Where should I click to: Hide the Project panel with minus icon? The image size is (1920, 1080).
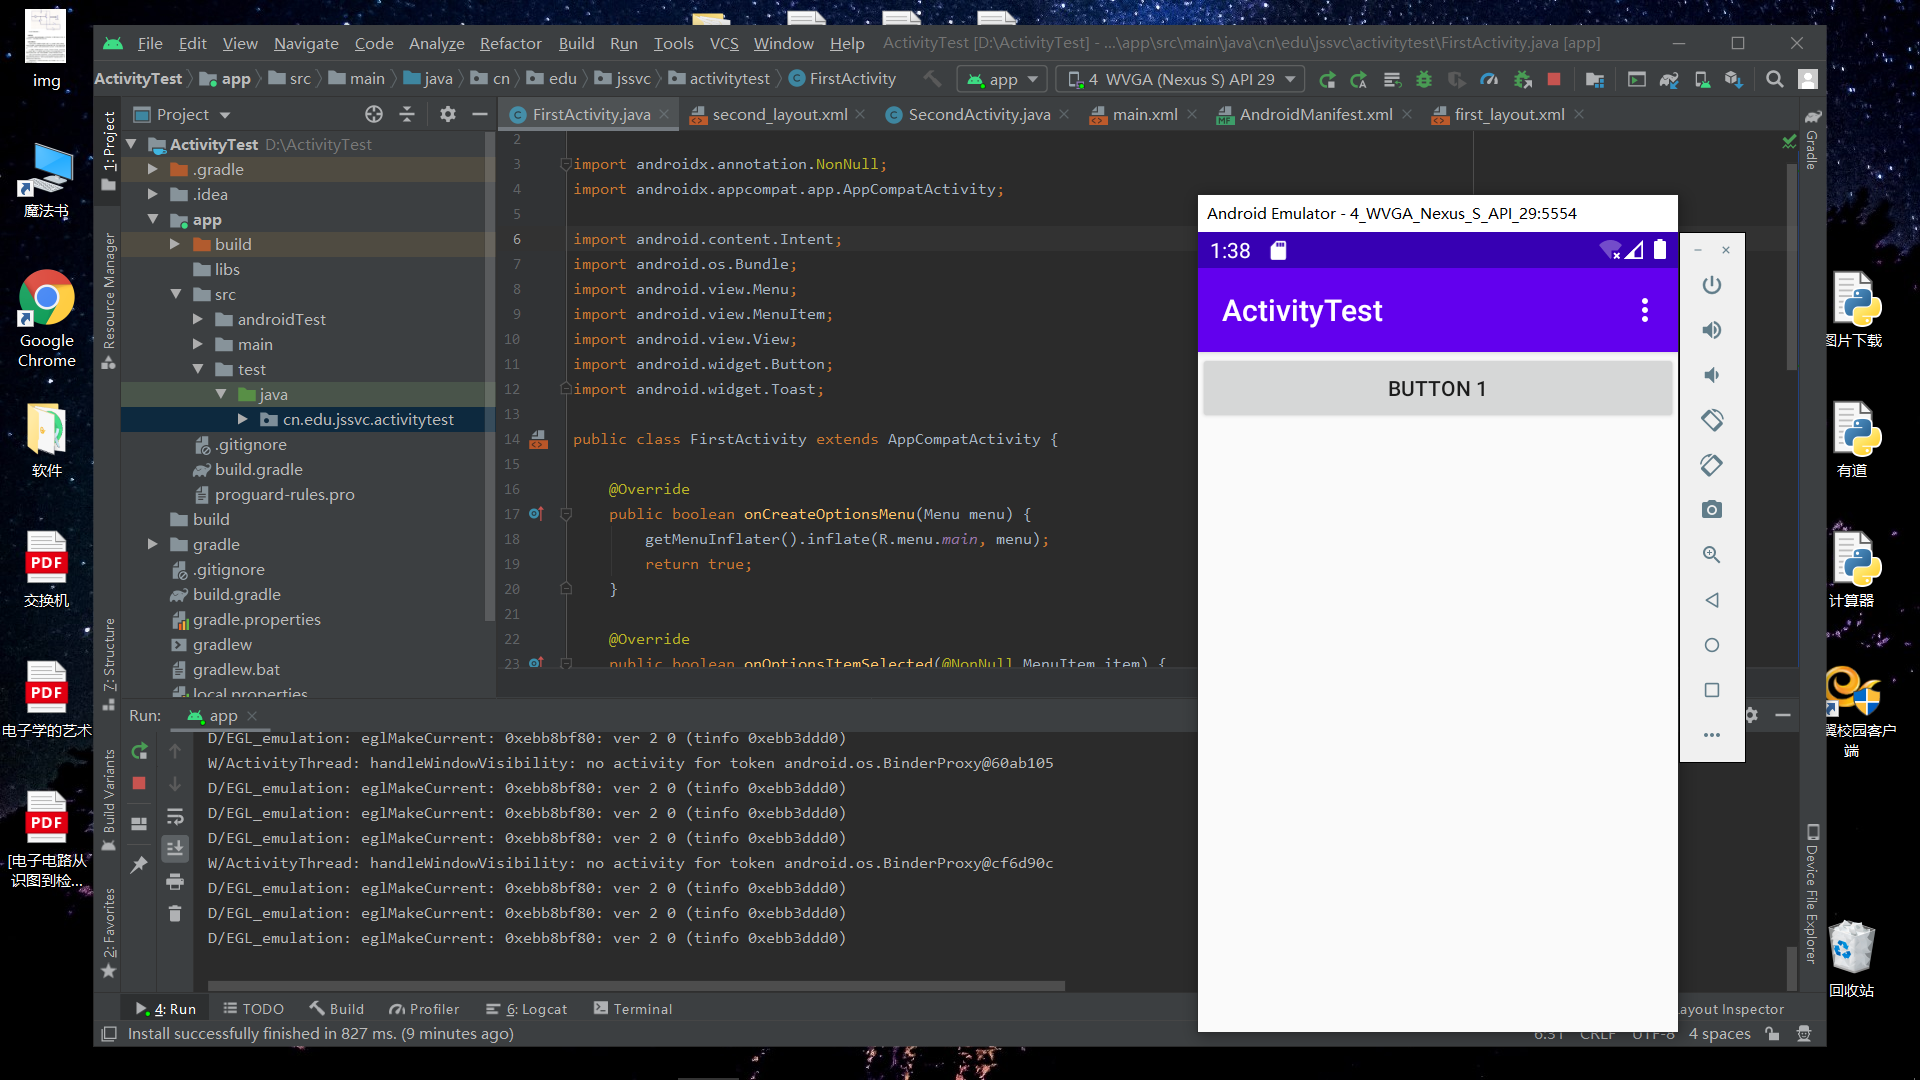click(x=480, y=114)
